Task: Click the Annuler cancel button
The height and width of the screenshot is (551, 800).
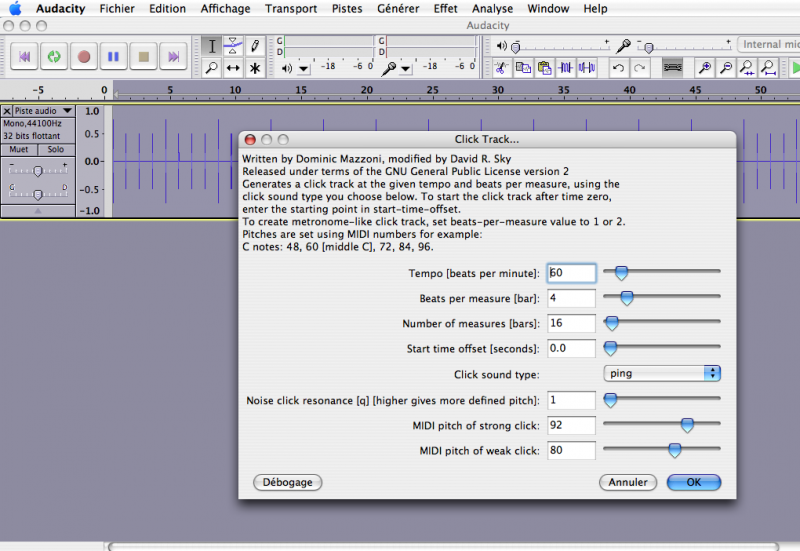Action: coord(628,482)
